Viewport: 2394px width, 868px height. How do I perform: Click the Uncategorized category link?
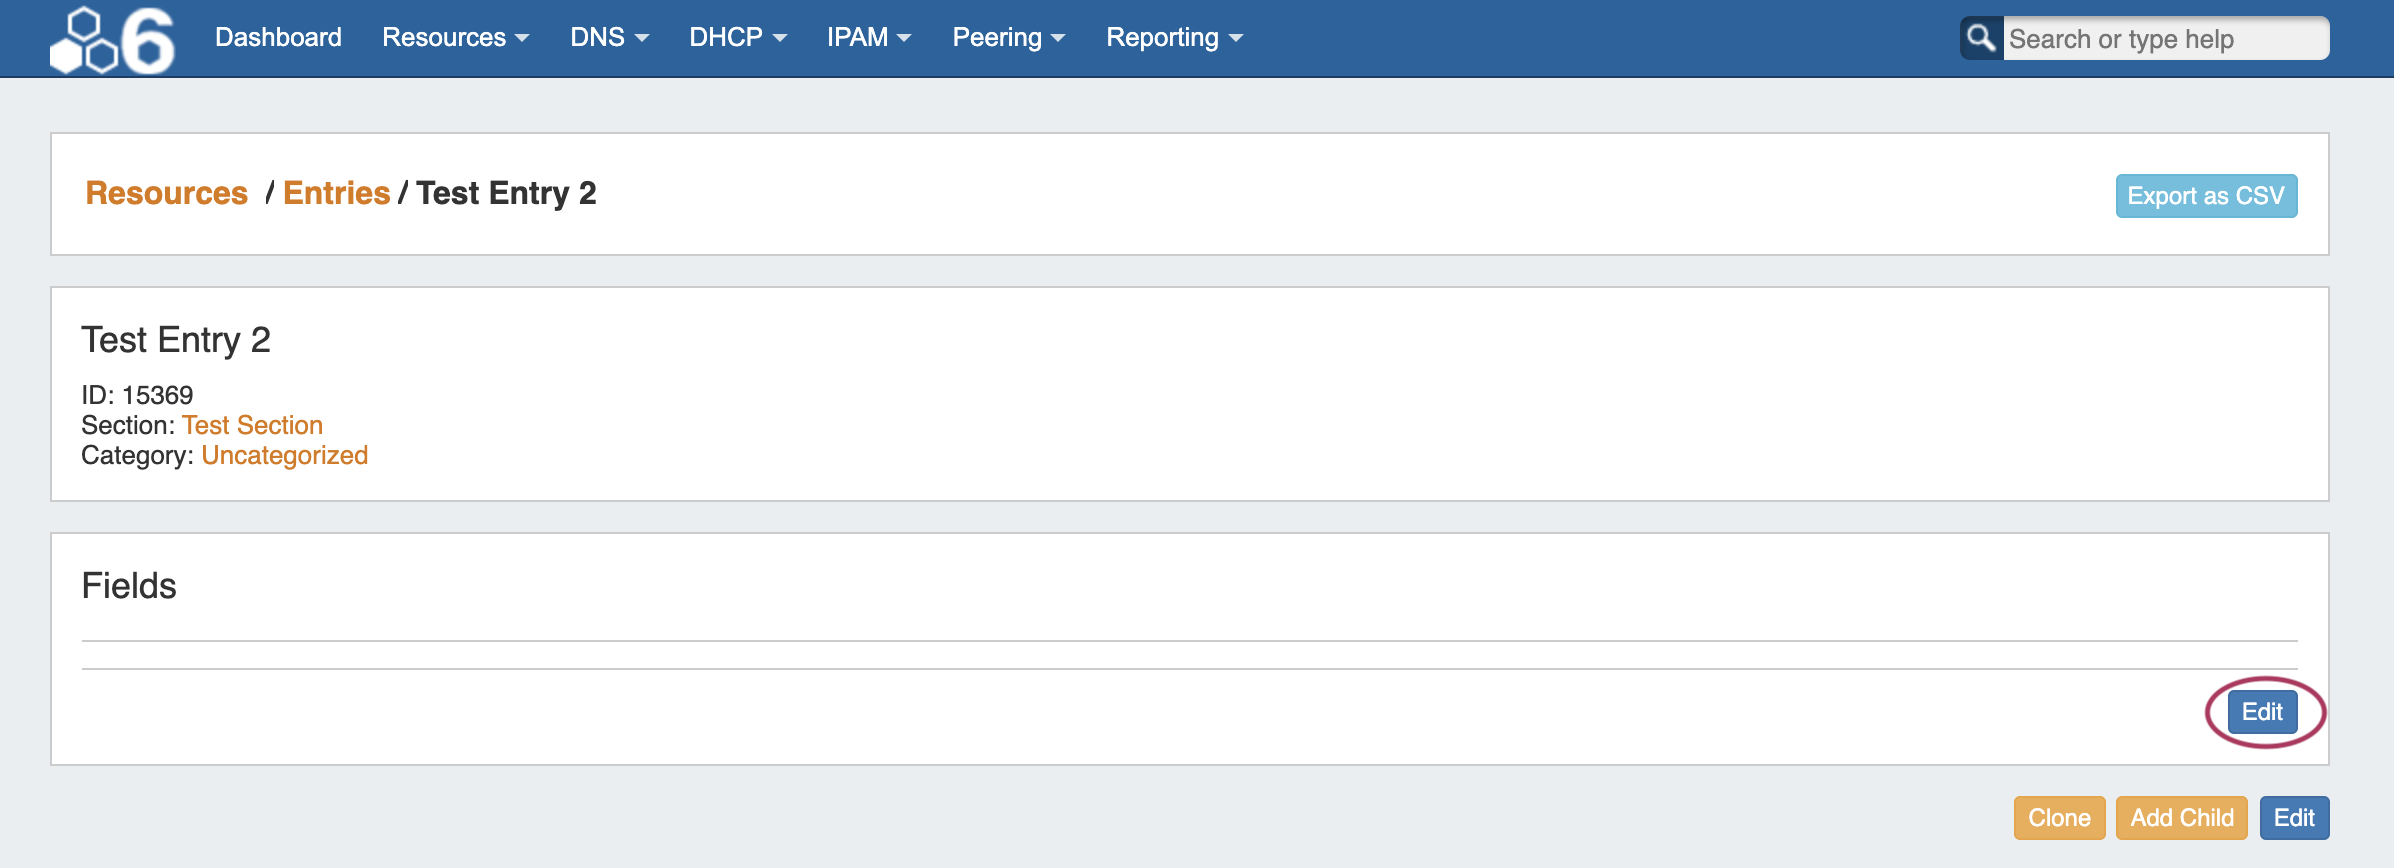[x=284, y=455]
